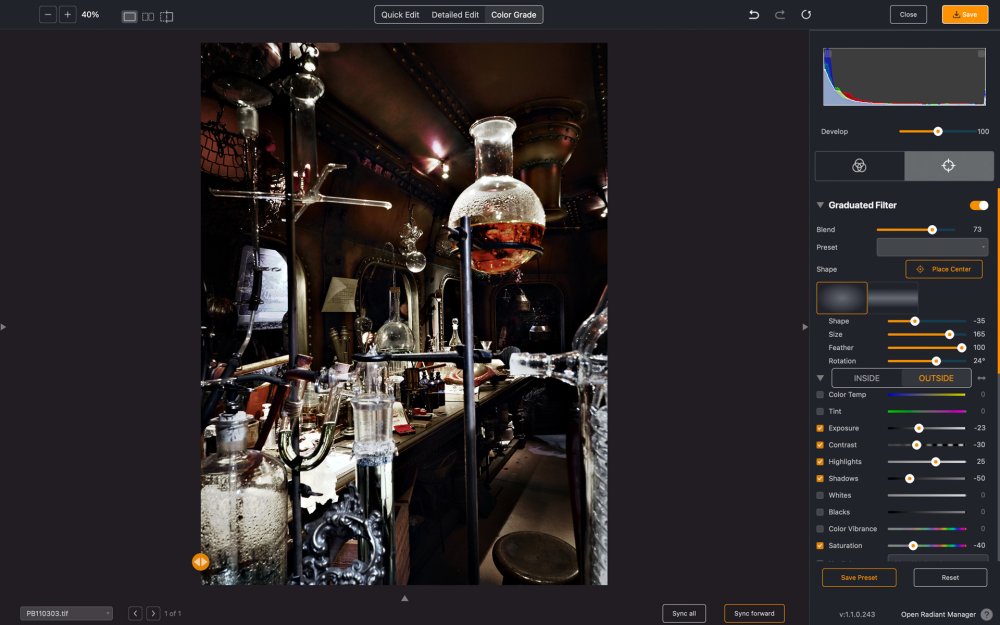Expand the left side panel arrow

3,327
